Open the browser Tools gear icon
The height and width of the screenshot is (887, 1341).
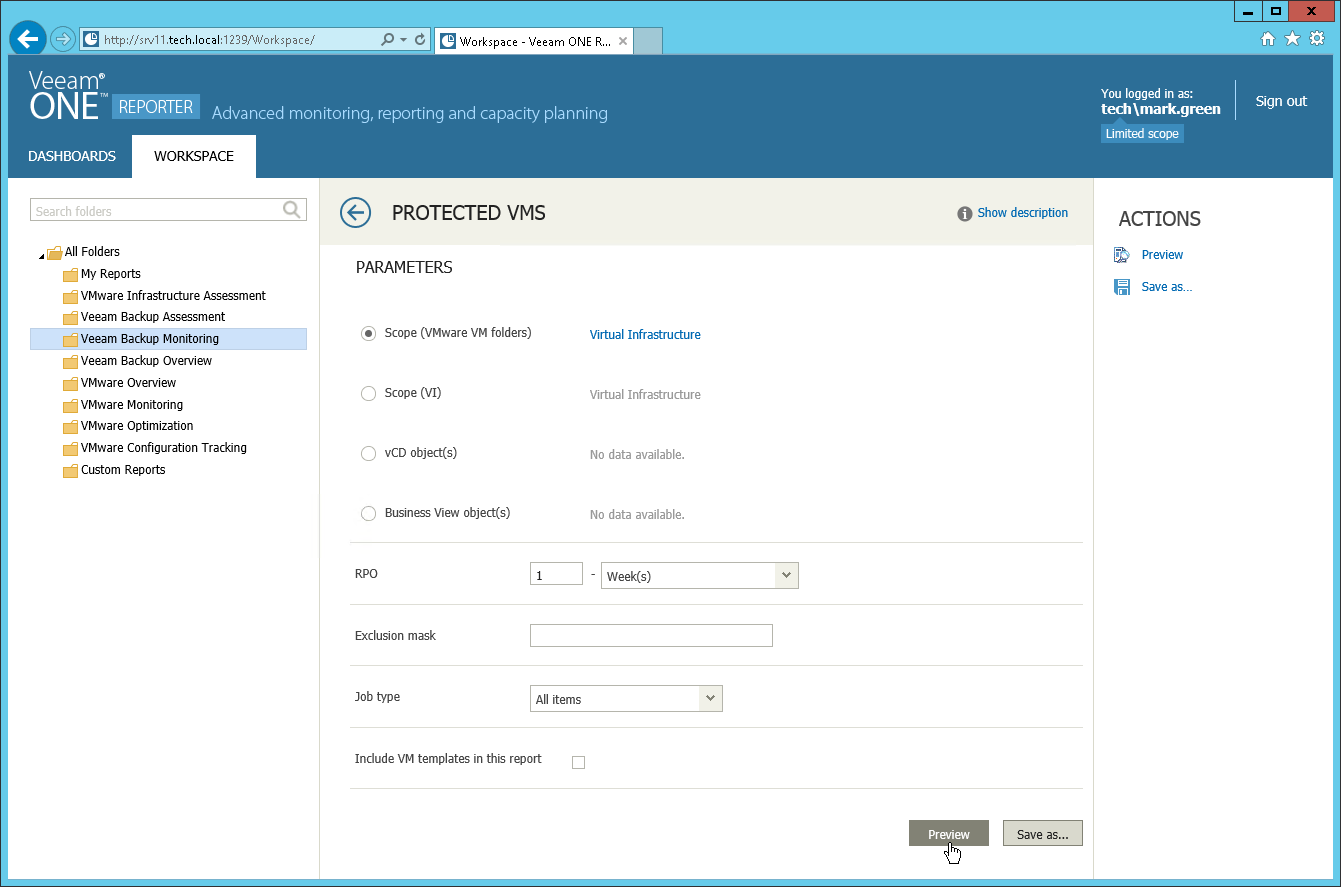click(x=1317, y=39)
